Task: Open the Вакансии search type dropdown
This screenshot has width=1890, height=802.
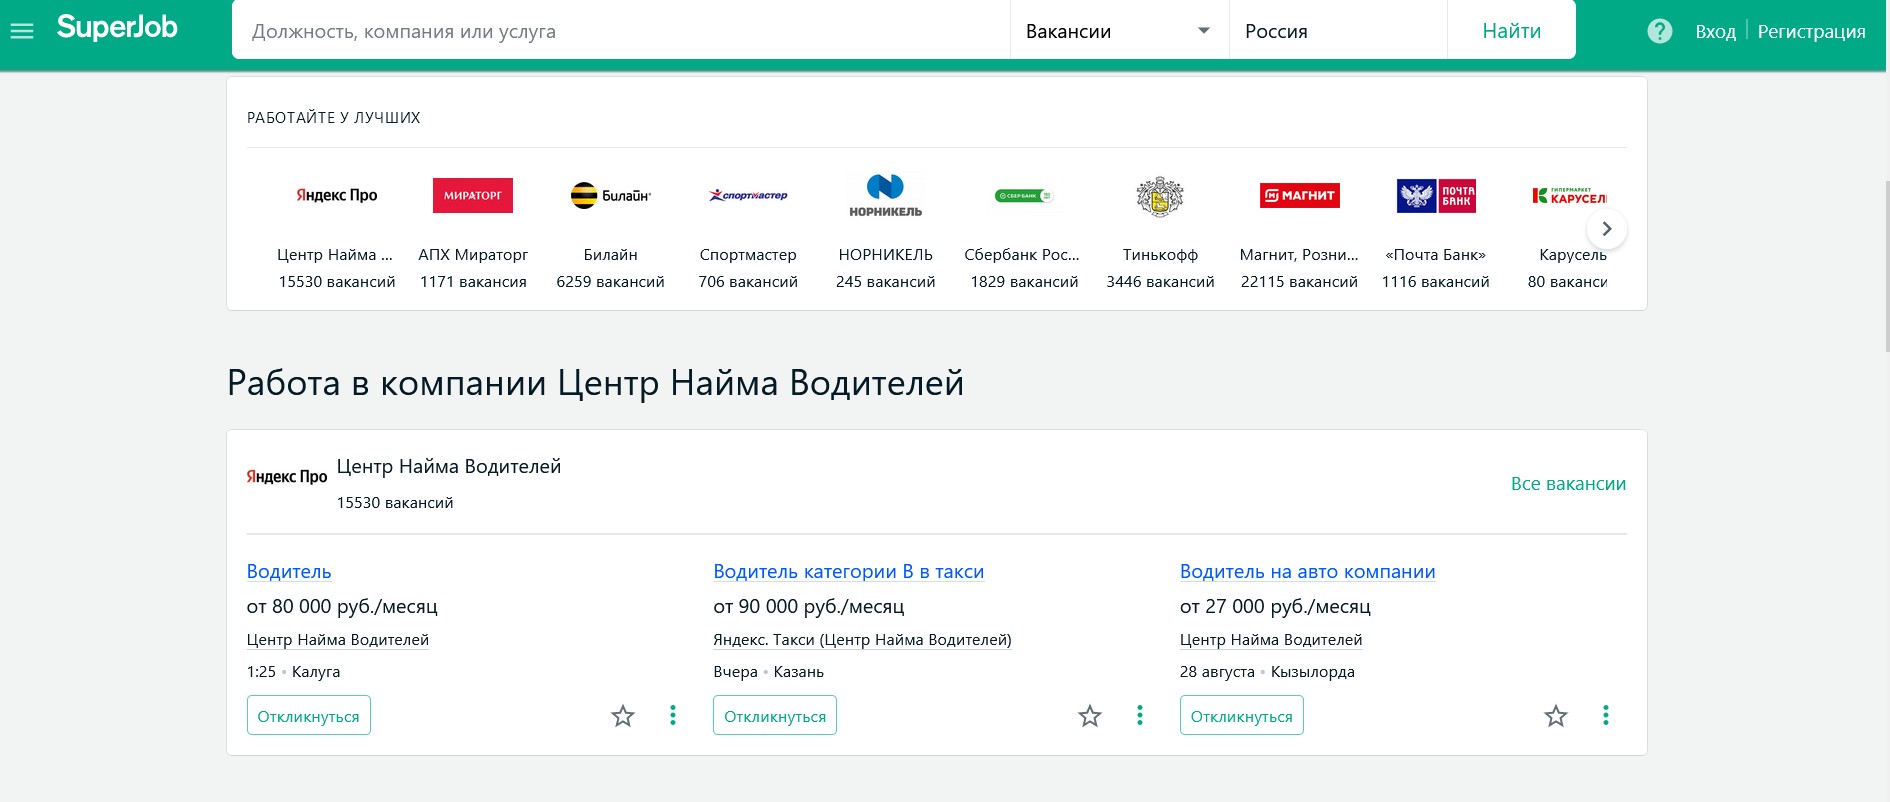Action: (x=1119, y=31)
